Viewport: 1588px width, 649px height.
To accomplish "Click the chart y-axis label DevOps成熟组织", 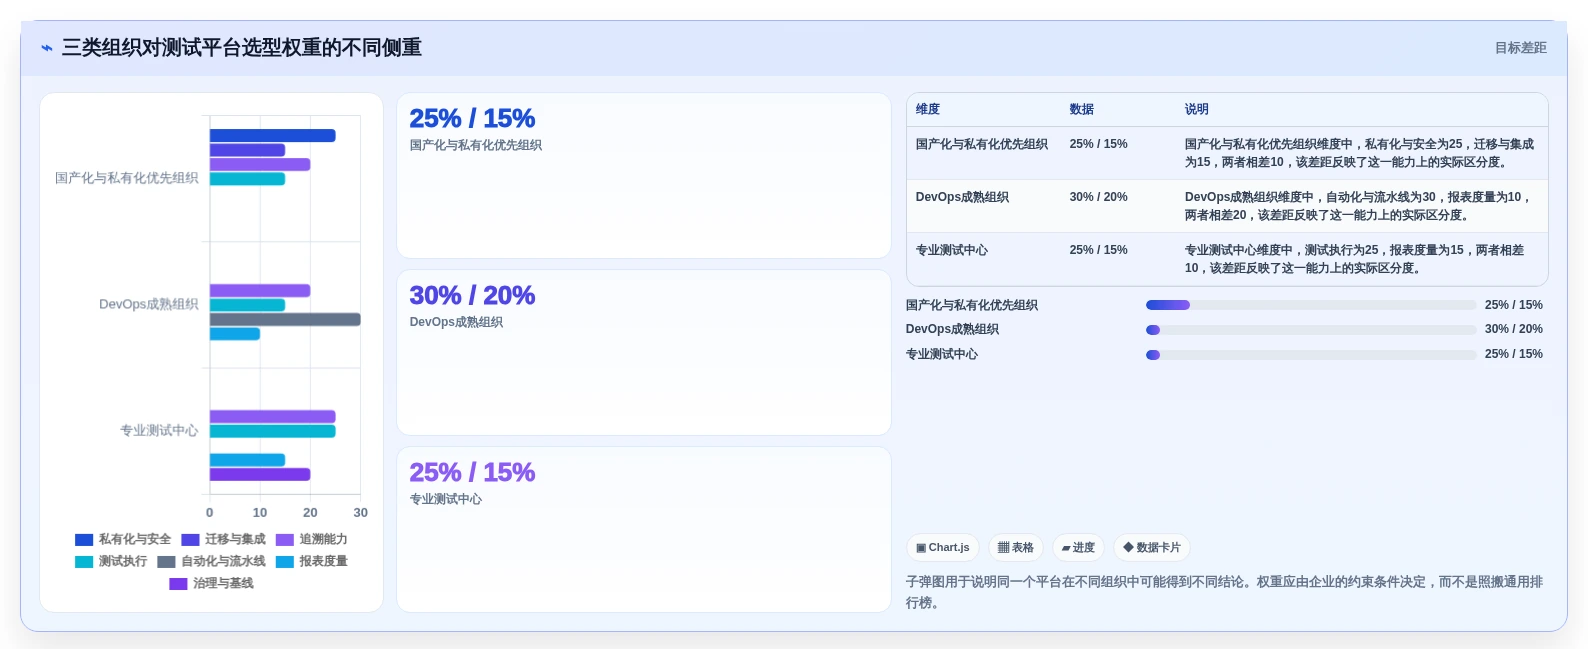I will [x=149, y=304].
